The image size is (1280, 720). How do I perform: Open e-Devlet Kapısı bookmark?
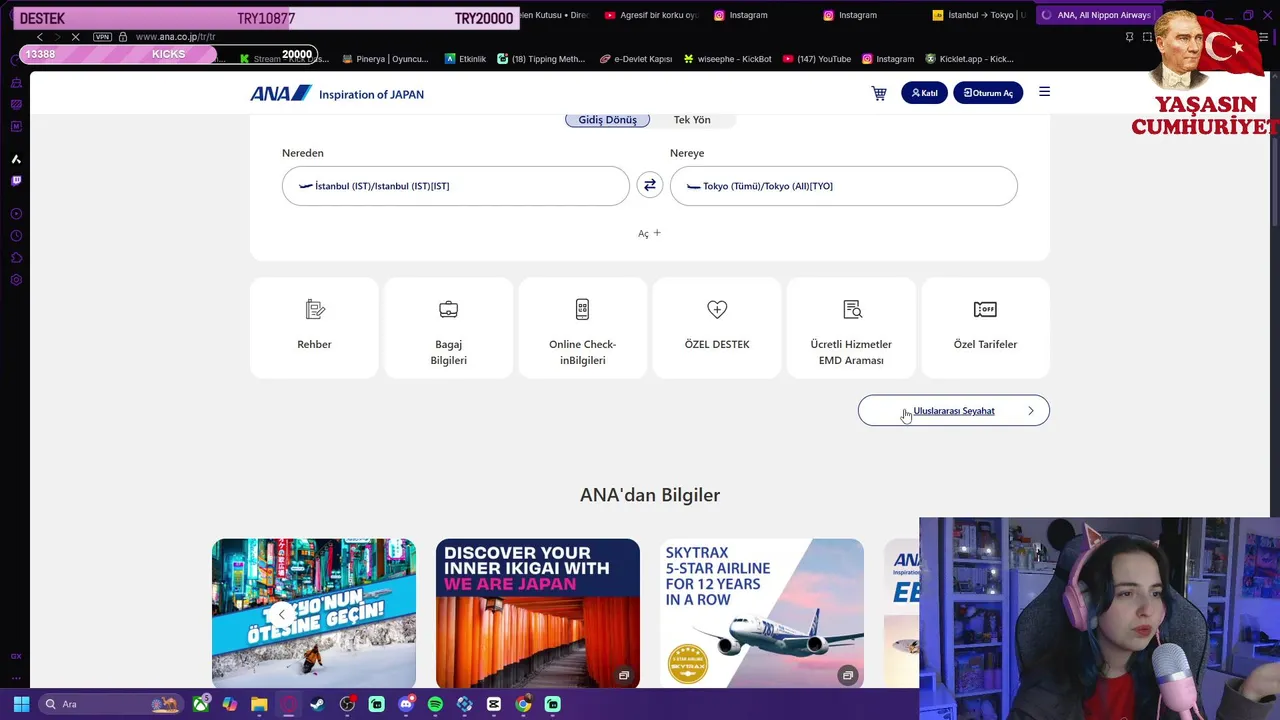(x=636, y=59)
